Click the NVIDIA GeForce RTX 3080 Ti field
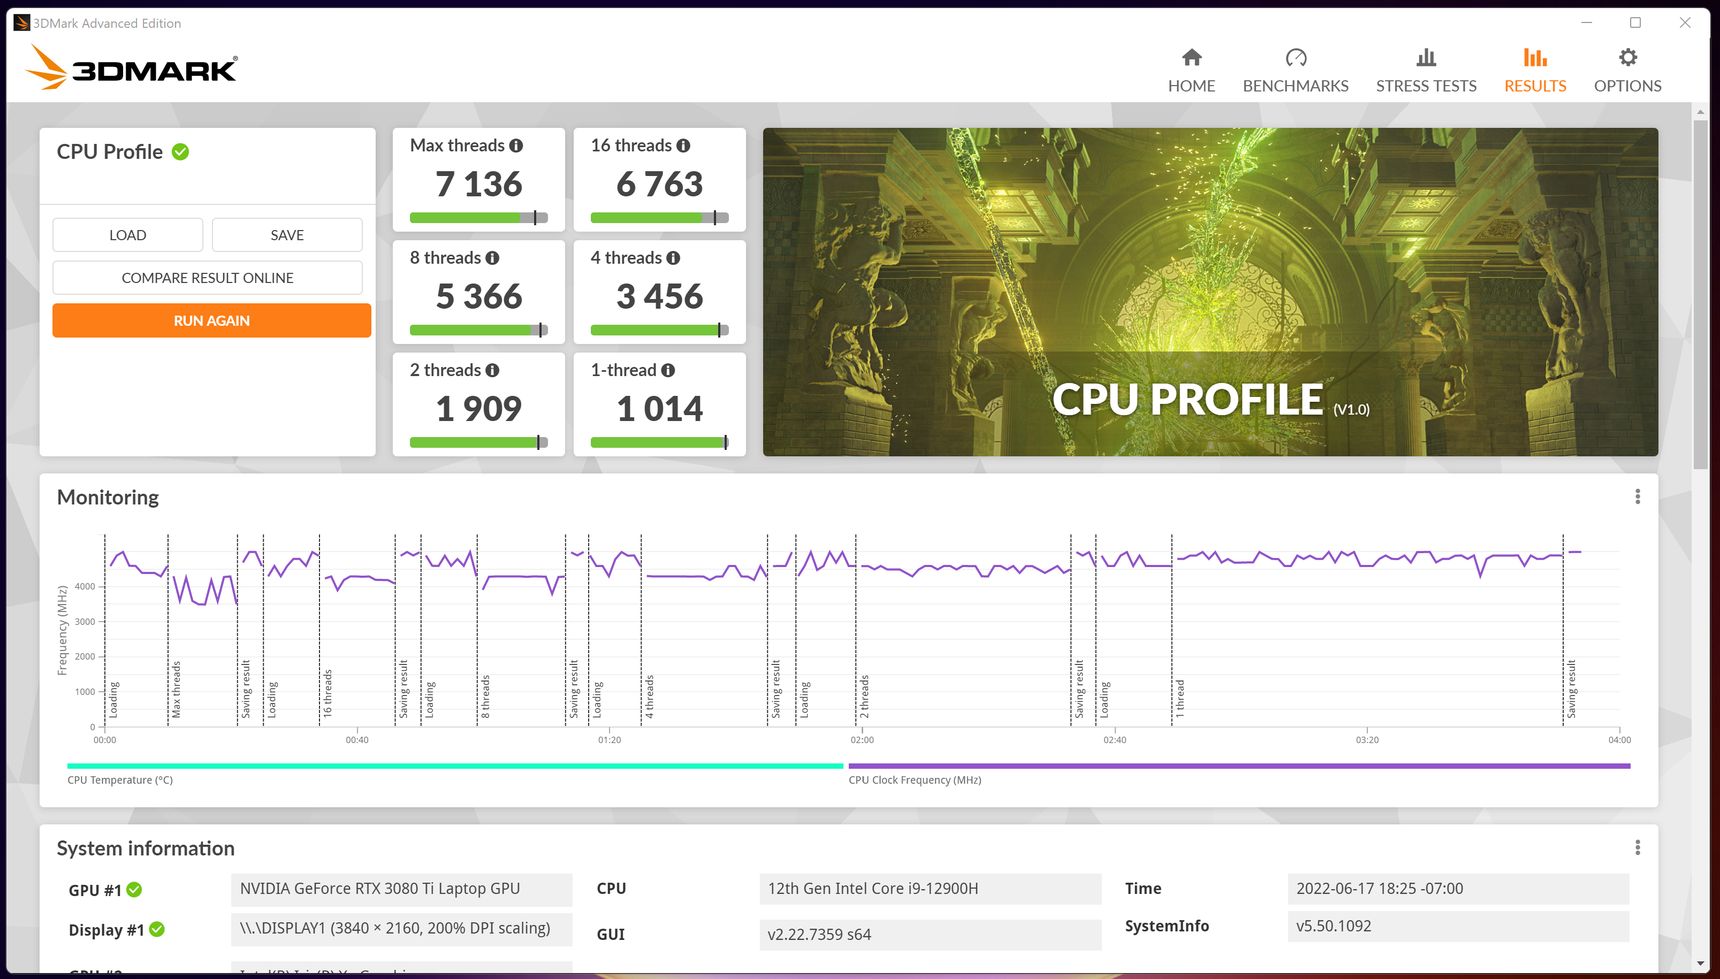Image resolution: width=1720 pixels, height=979 pixels. pyautogui.click(x=402, y=889)
